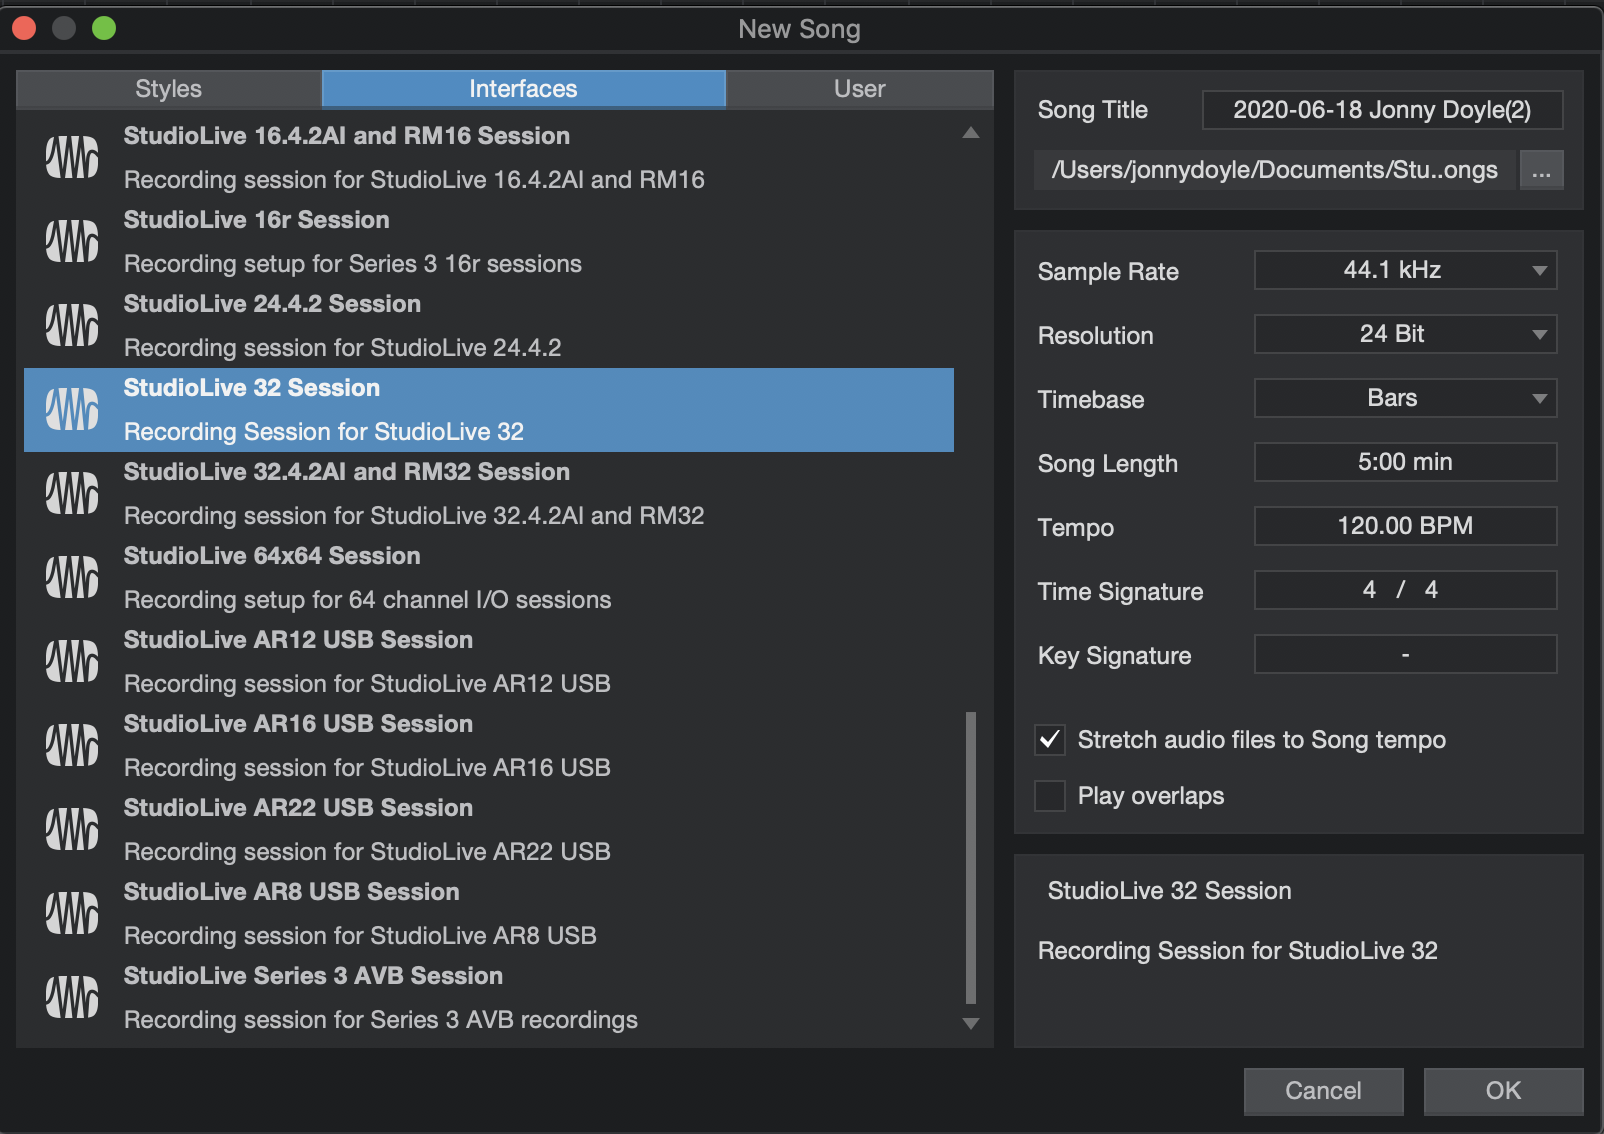Select the StudioLive AR16 USB Session template
This screenshot has height=1134, width=1604.
(489, 746)
